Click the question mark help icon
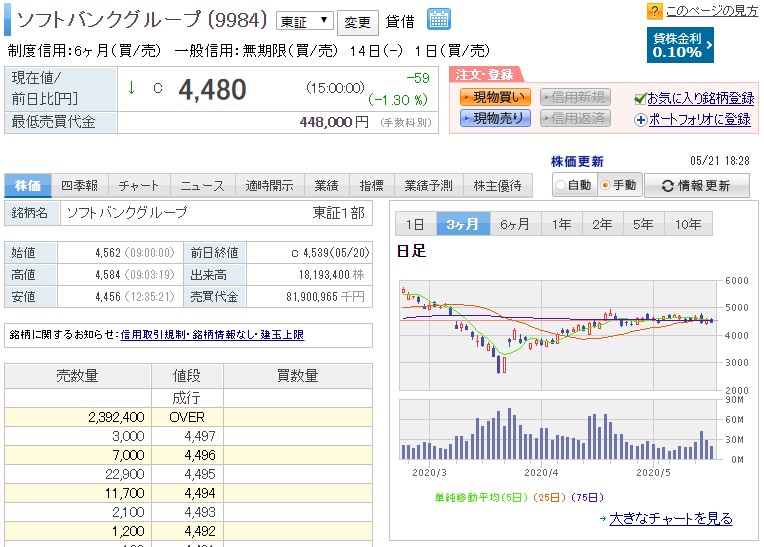Screen dimensions: 764x547 (x=654, y=11)
